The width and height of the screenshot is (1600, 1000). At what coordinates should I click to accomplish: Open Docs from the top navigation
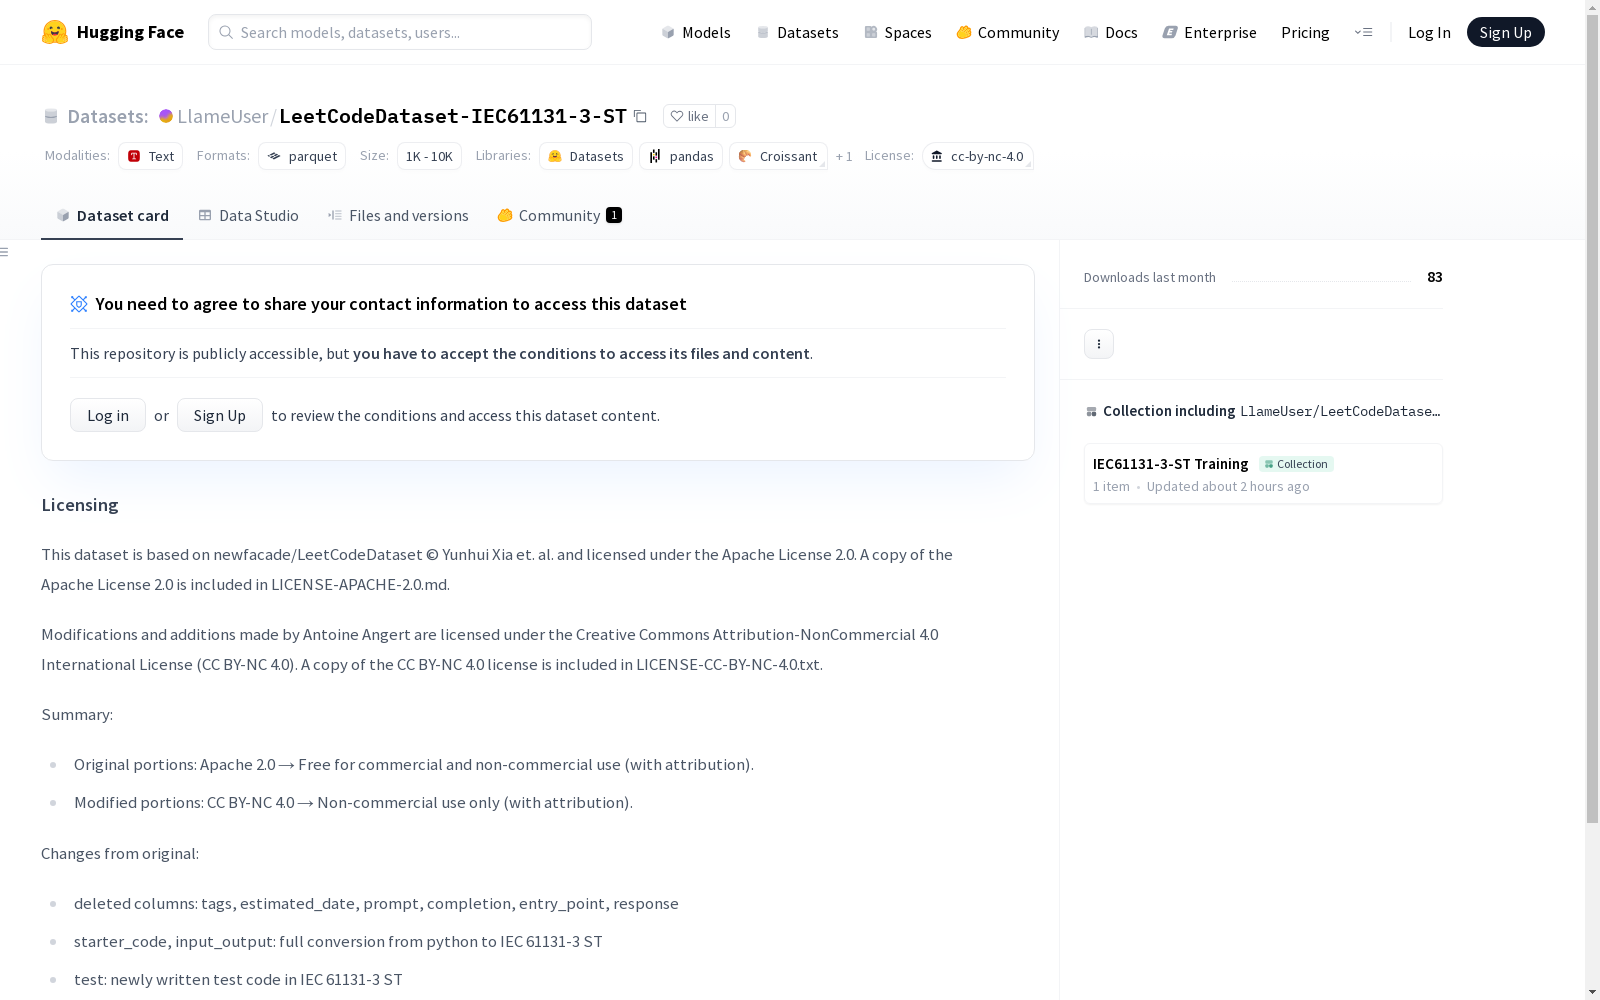pyautogui.click(x=1110, y=32)
